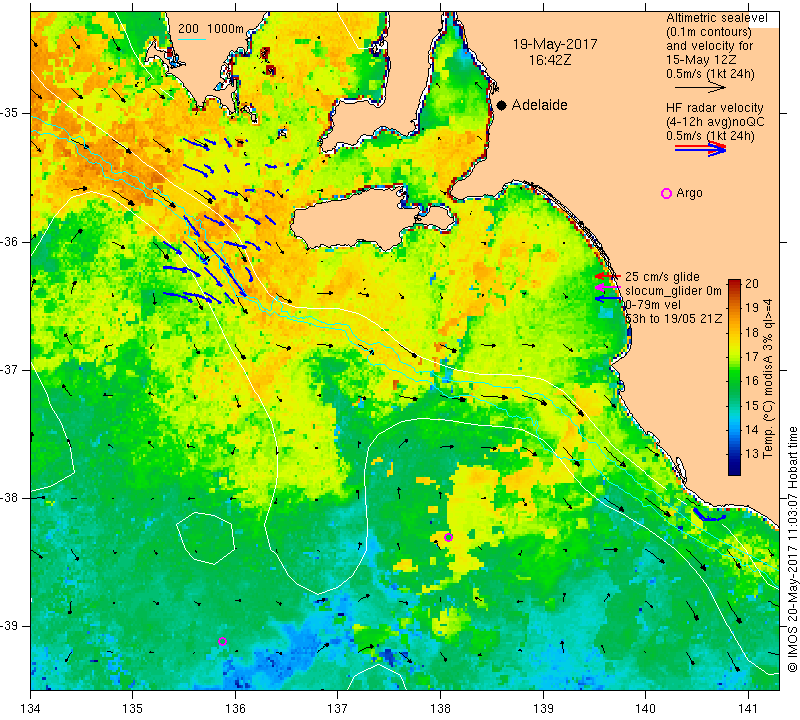Click the blue 0-79m vel arrow
This screenshot has width=800, height=720.
click(x=608, y=299)
